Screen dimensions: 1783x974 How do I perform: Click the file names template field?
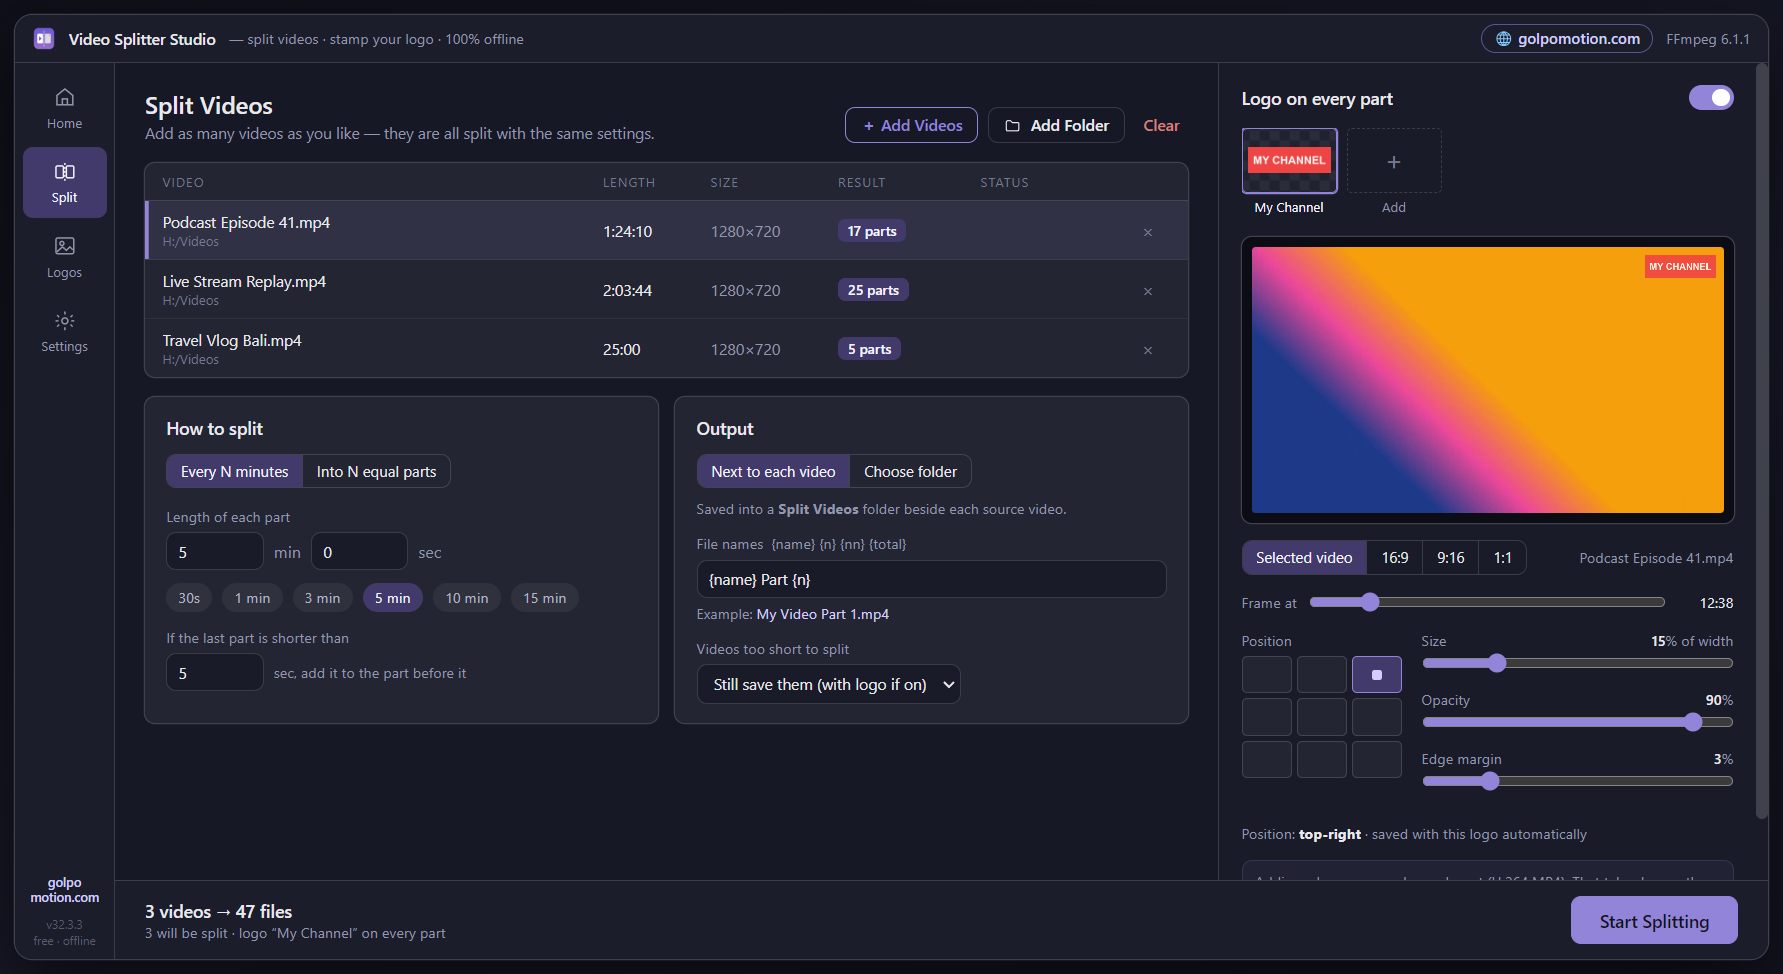931,579
